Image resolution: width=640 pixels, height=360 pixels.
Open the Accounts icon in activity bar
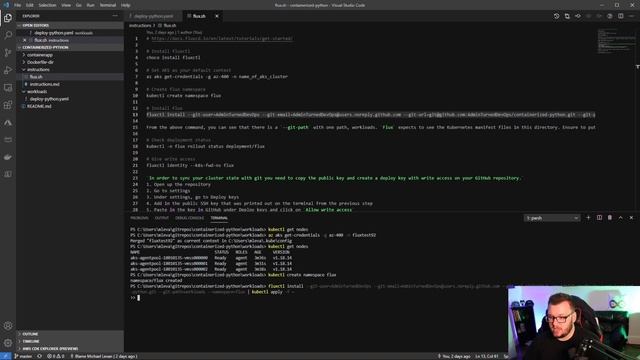[8, 326]
